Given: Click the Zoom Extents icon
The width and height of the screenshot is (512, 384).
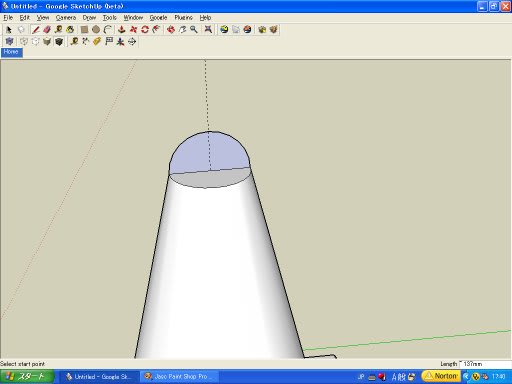Looking at the screenshot, I should pos(208,30).
